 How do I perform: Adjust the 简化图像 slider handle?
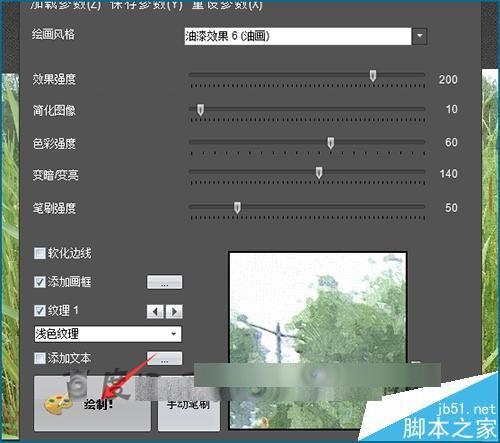click(200, 109)
